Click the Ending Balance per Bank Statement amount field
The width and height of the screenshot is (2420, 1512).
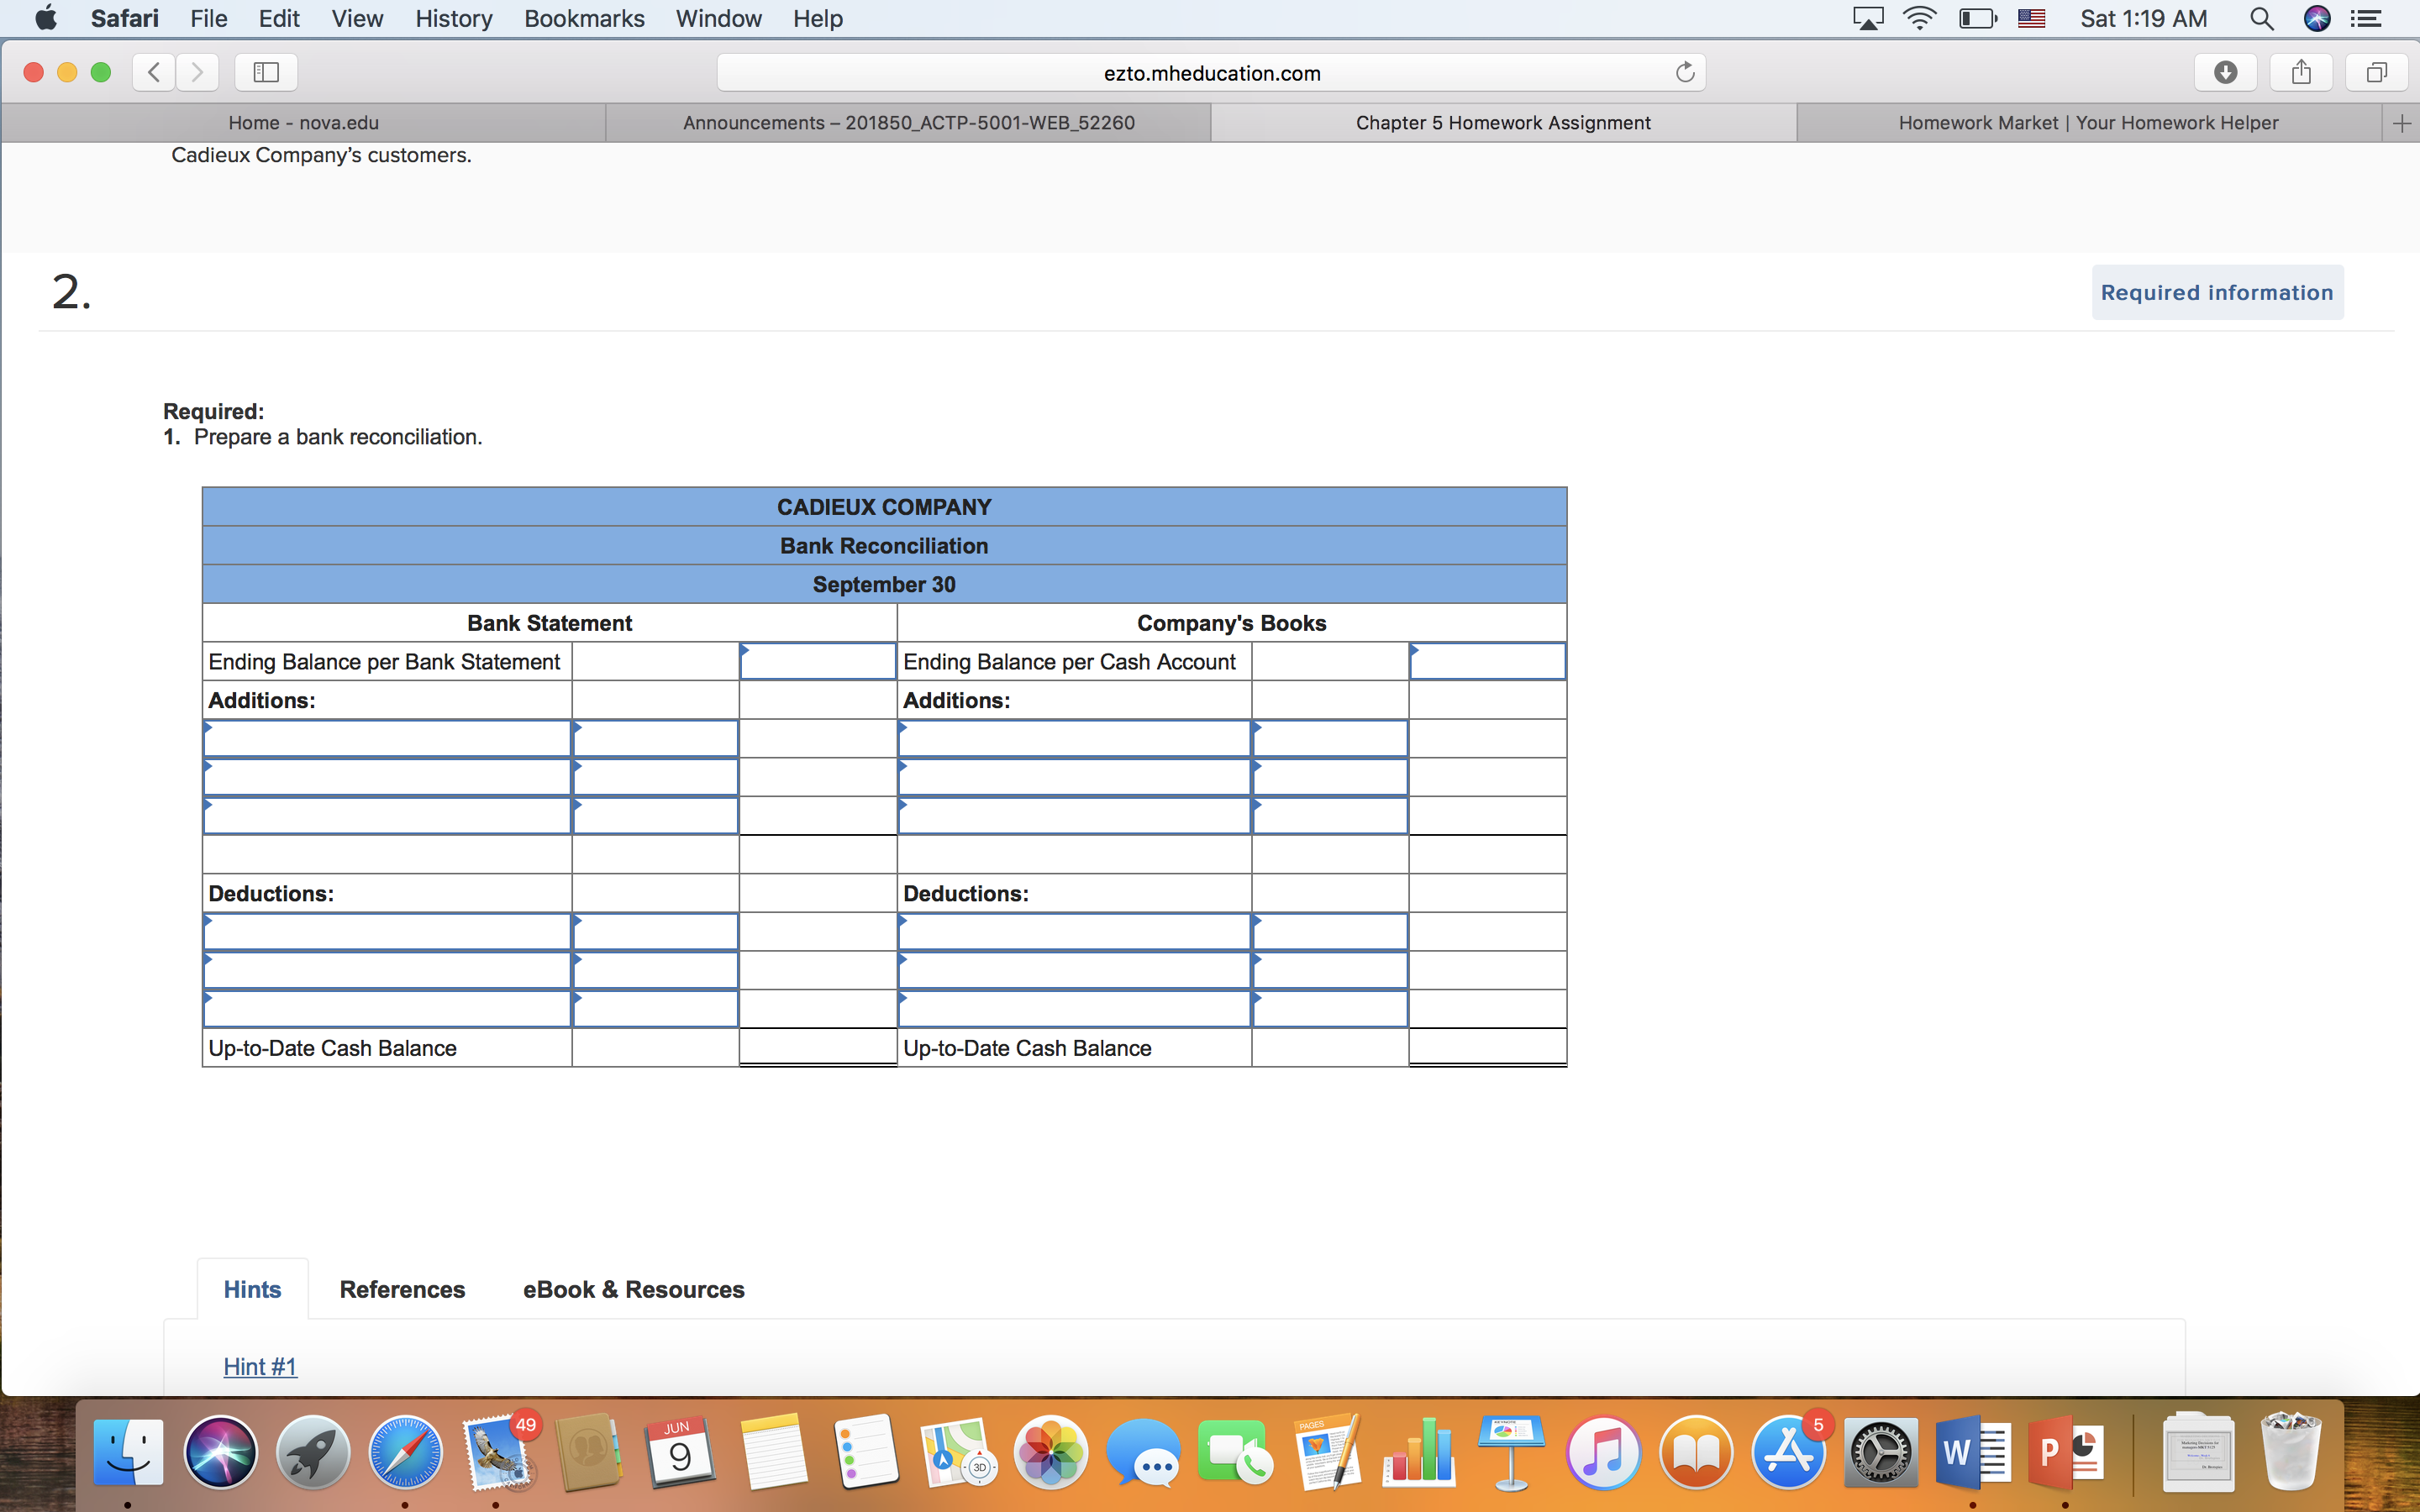click(x=818, y=662)
